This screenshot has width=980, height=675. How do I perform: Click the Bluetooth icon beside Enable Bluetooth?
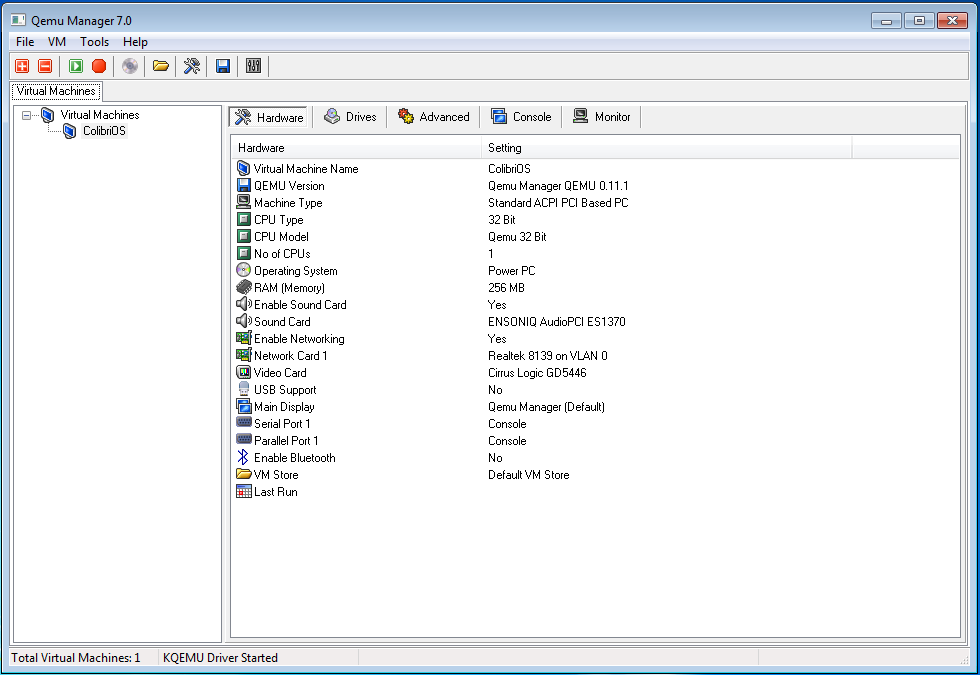(x=244, y=457)
